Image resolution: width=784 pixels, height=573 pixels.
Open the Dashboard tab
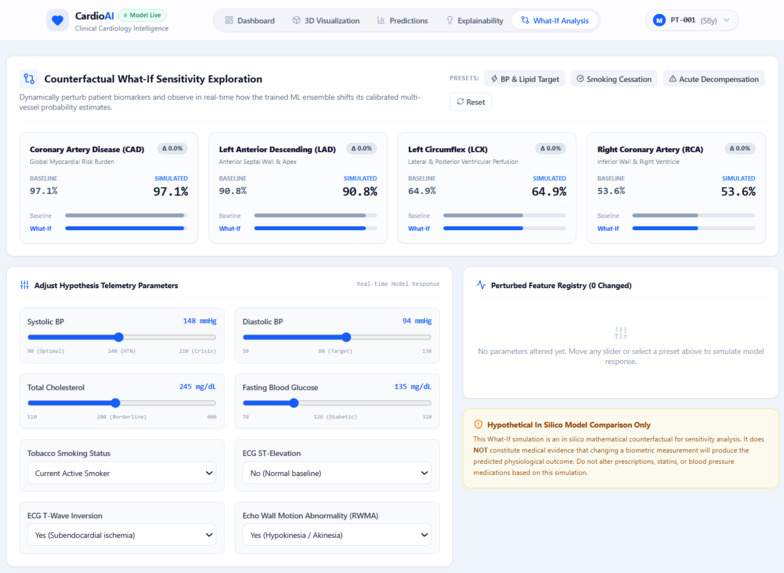(x=250, y=20)
